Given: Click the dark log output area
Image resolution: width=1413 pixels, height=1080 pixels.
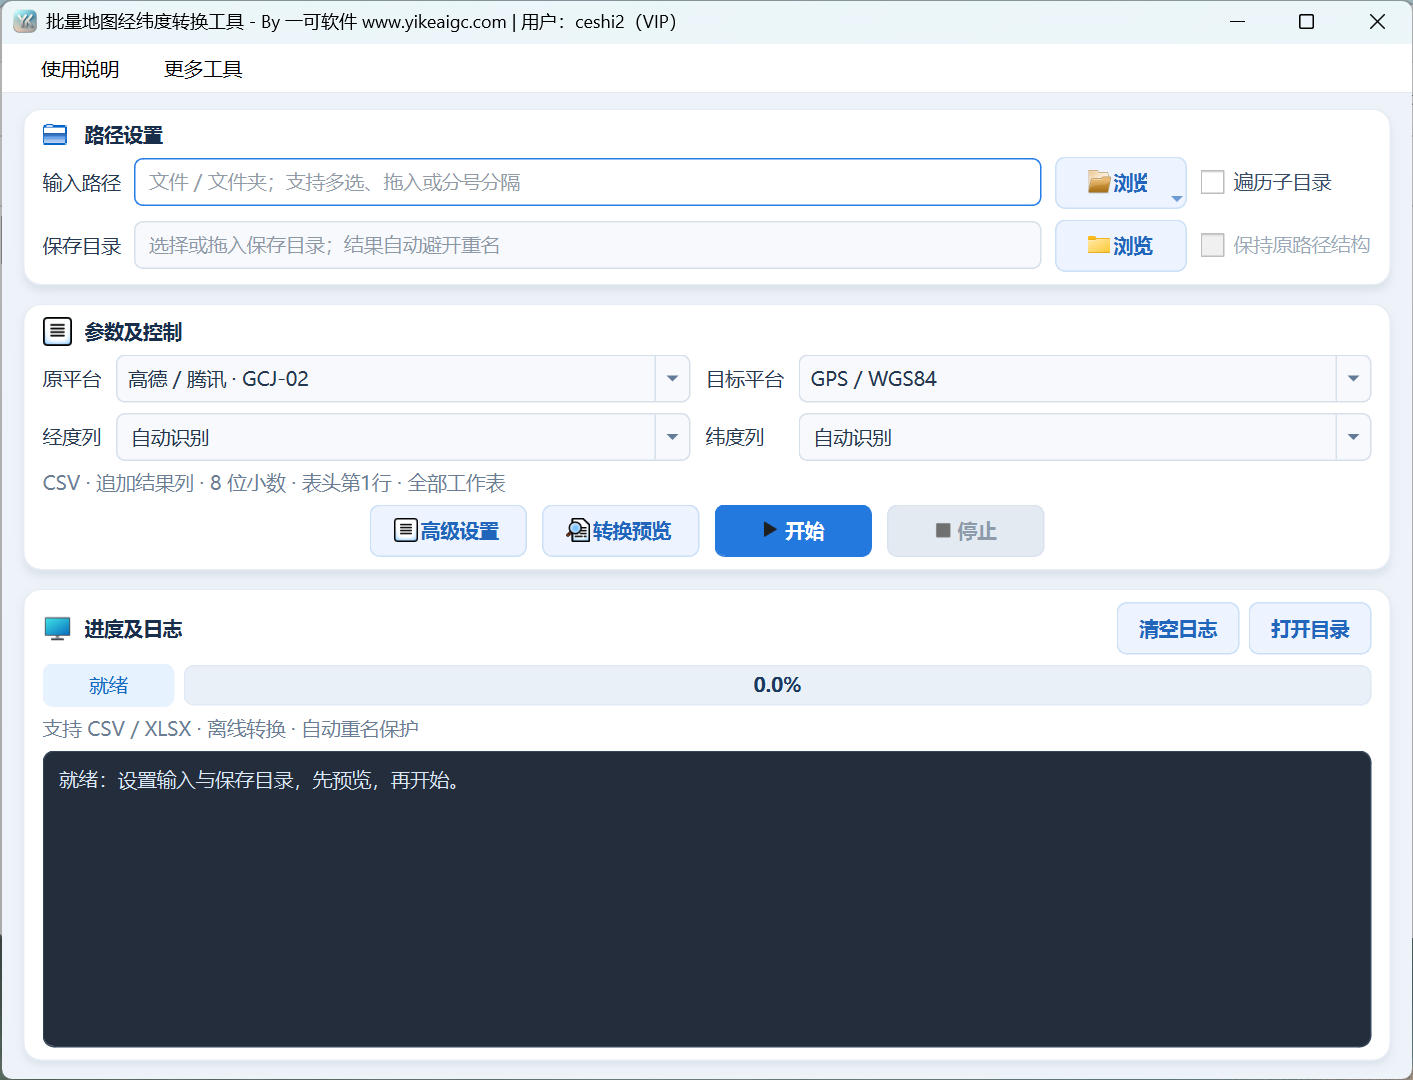Looking at the screenshot, I should click(x=707, y=899).
